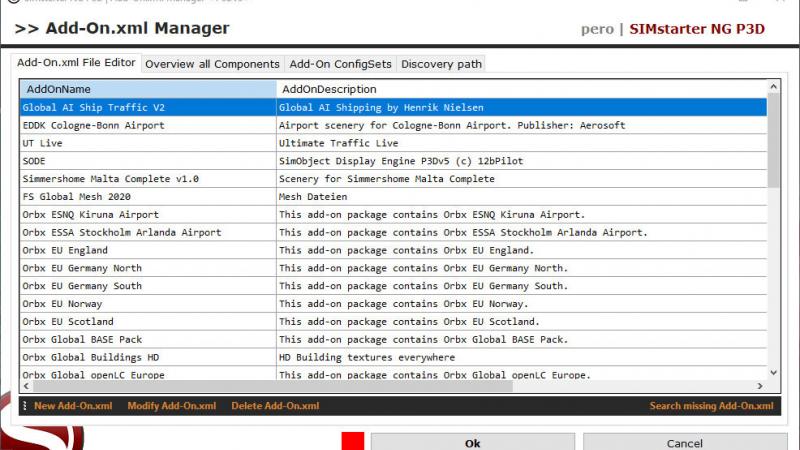Select Orbx EU Germany North row
Image resolution: width=800 pixels, height=450 pixels.
point(393,268)
